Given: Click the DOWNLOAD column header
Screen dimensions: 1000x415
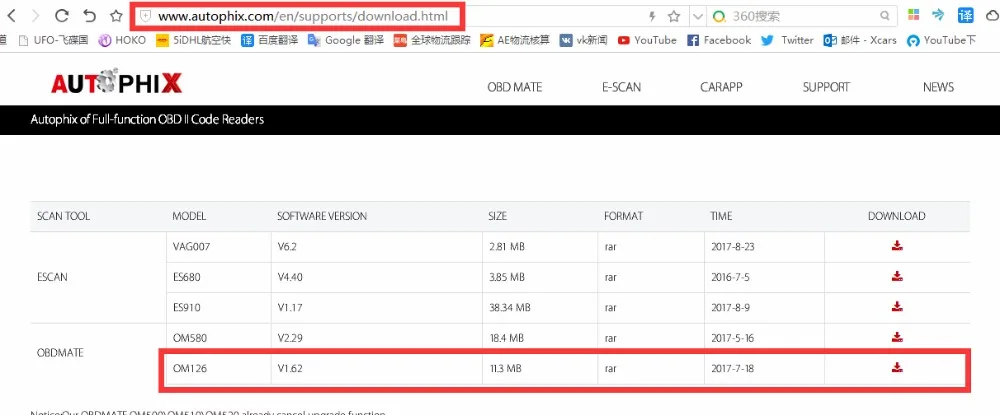Looking at the screenshot, I should coord(897,216).
